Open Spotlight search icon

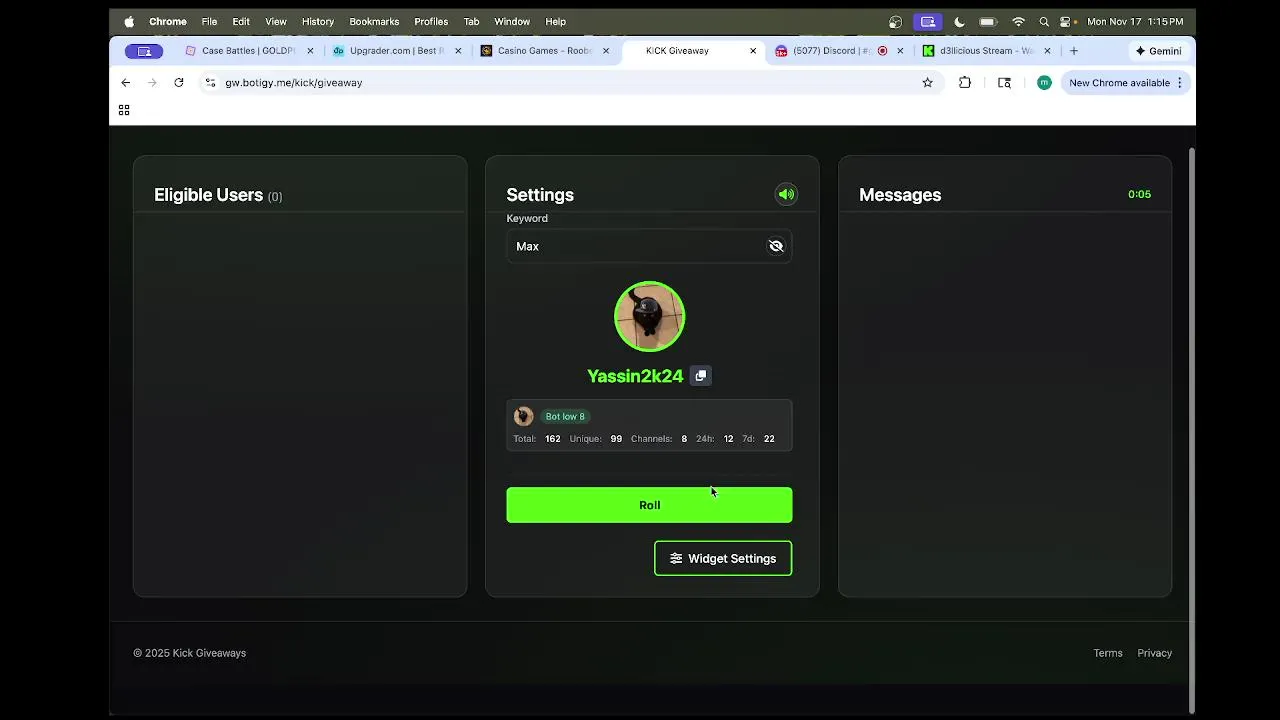point(1044,21)
